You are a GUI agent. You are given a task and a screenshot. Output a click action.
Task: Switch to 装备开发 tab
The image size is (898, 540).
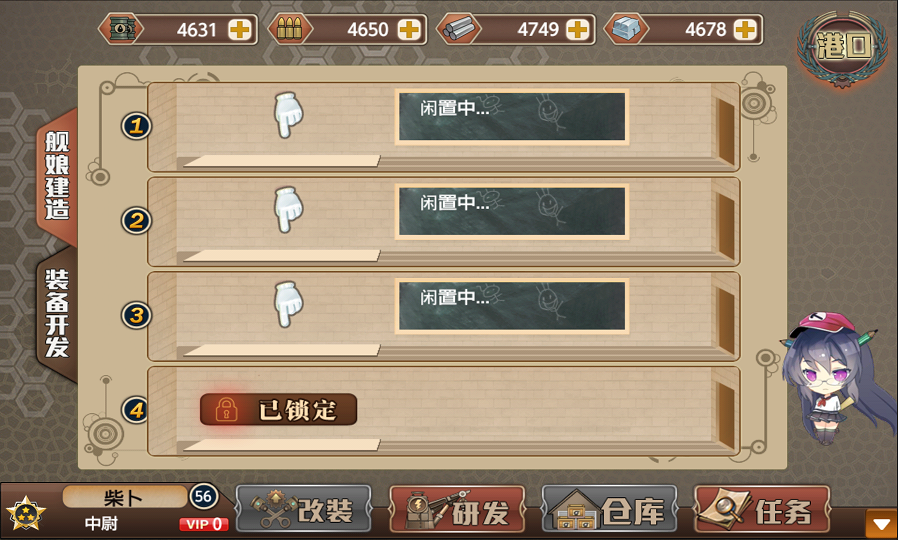tap(57, 314)
